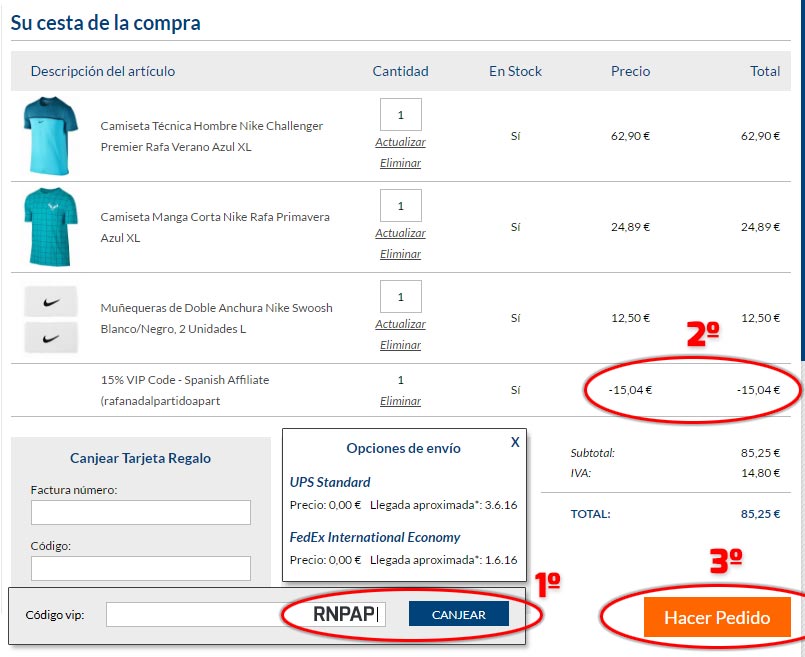The height and width of the screenshot is (657, 805).
Task: Click the 24,89 € value in the Precio column
Action: click(630, 226)
